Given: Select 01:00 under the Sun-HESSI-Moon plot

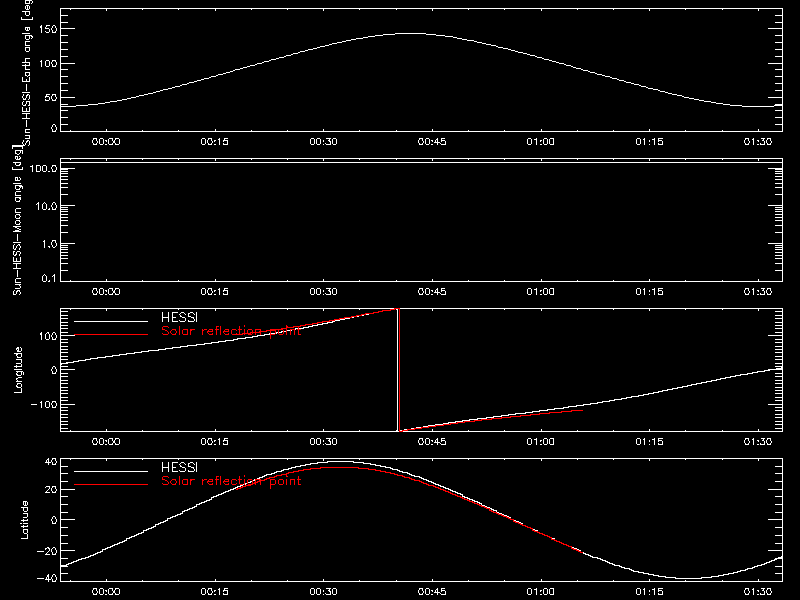Looking at the screenshot, I should pyautogui.click(x=541, y=292).
